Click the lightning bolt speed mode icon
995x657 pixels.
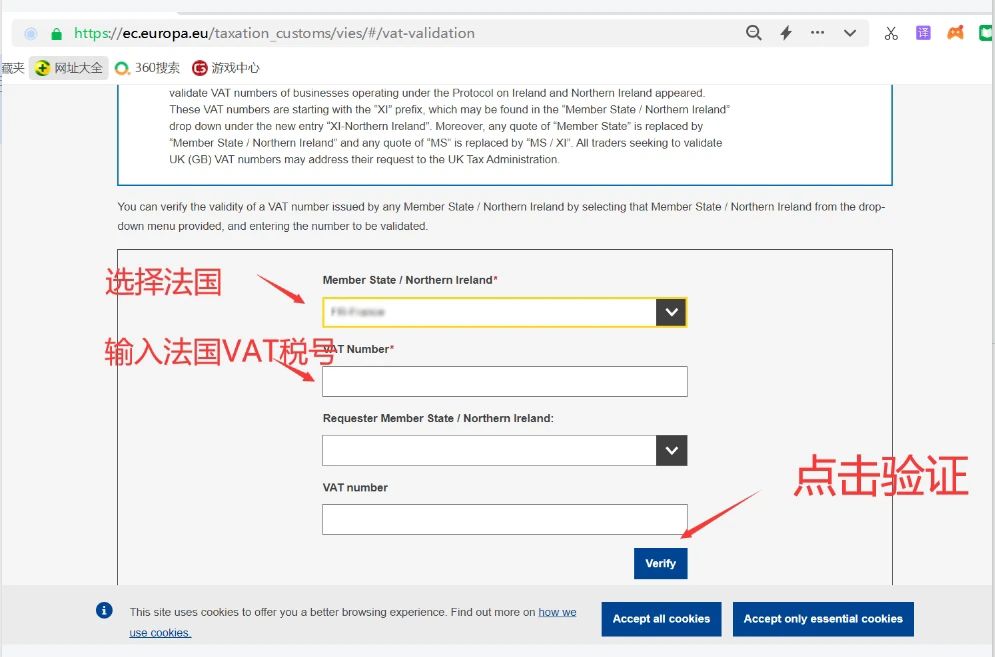point(786,33)
